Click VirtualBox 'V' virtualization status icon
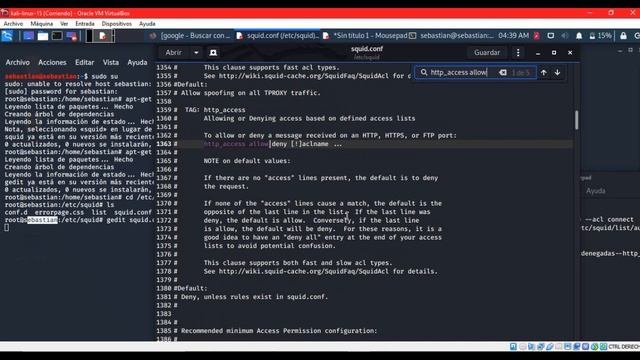 [x=586, y=347]
